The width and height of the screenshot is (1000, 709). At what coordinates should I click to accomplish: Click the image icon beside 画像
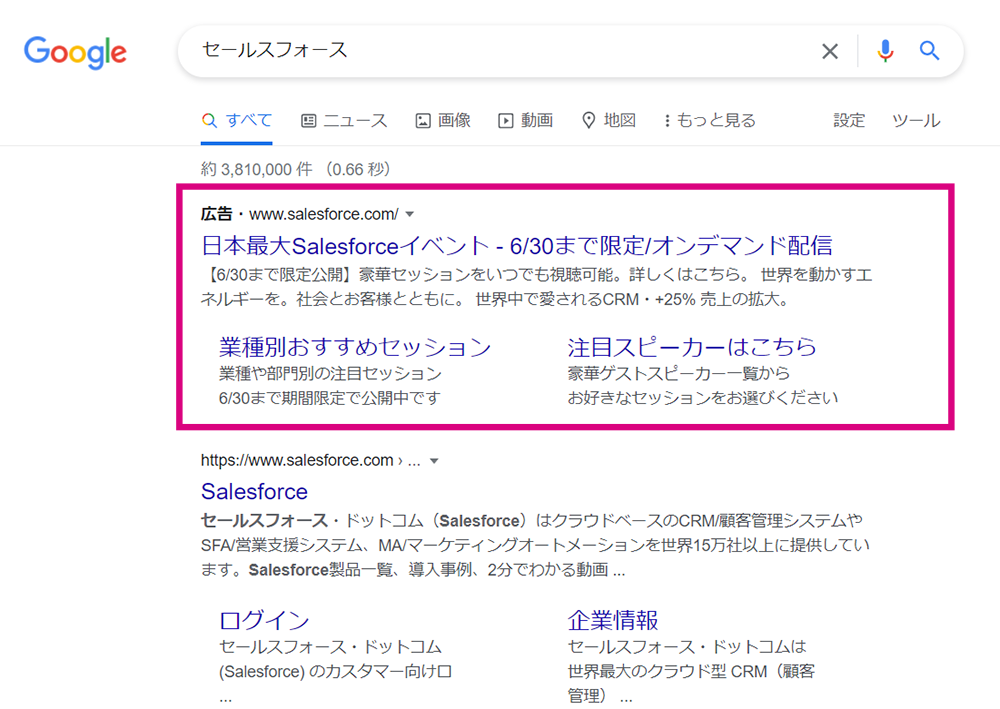[423, 121]
